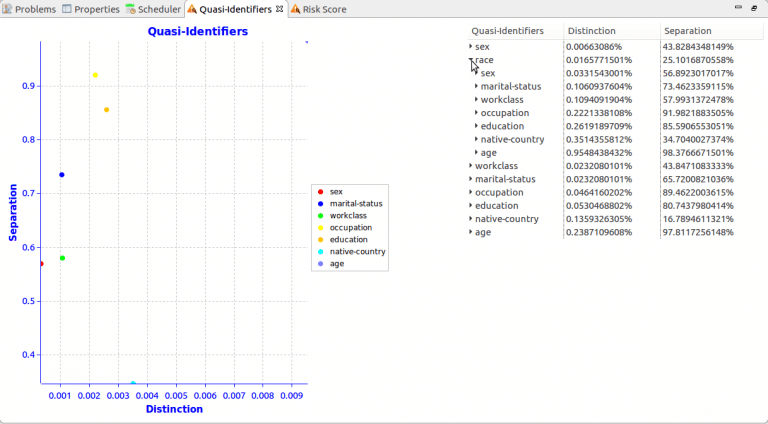Sort by Separation column header
768x424 pixels.
coord(712,31)
